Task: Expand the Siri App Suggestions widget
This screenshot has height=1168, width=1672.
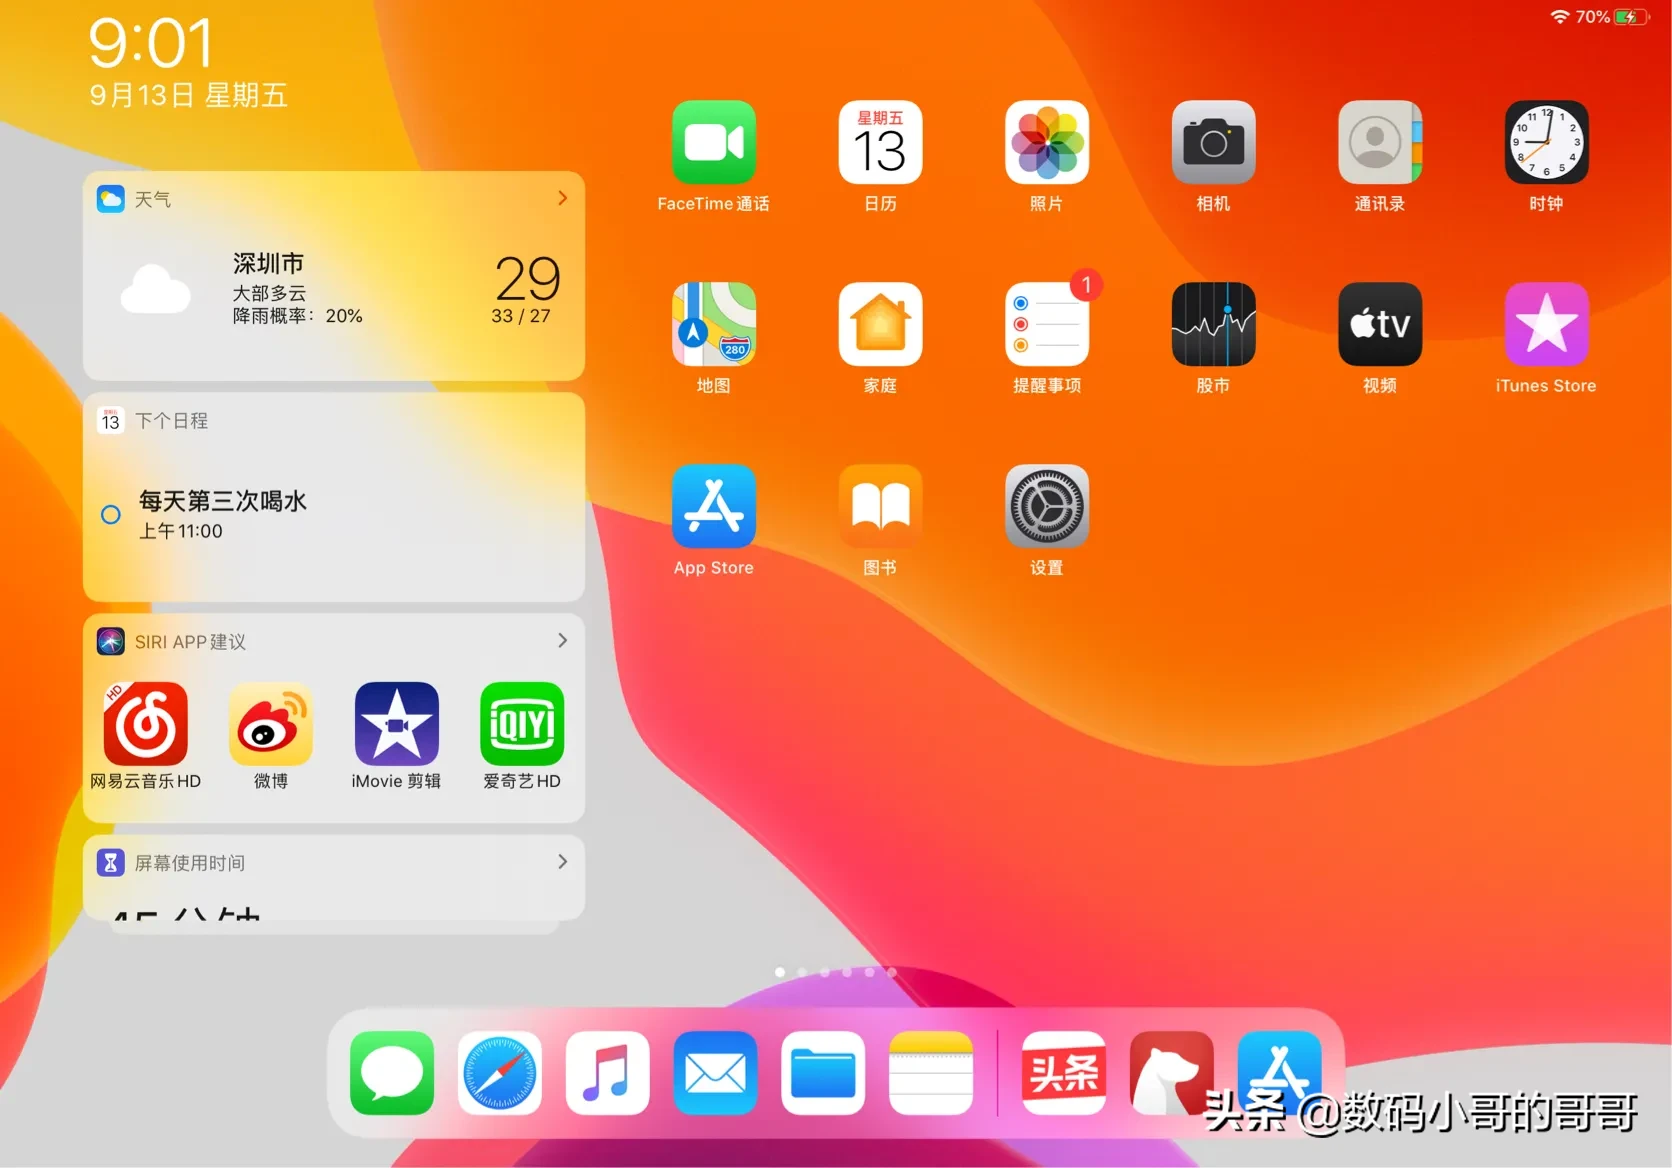Action: (563, 640)
